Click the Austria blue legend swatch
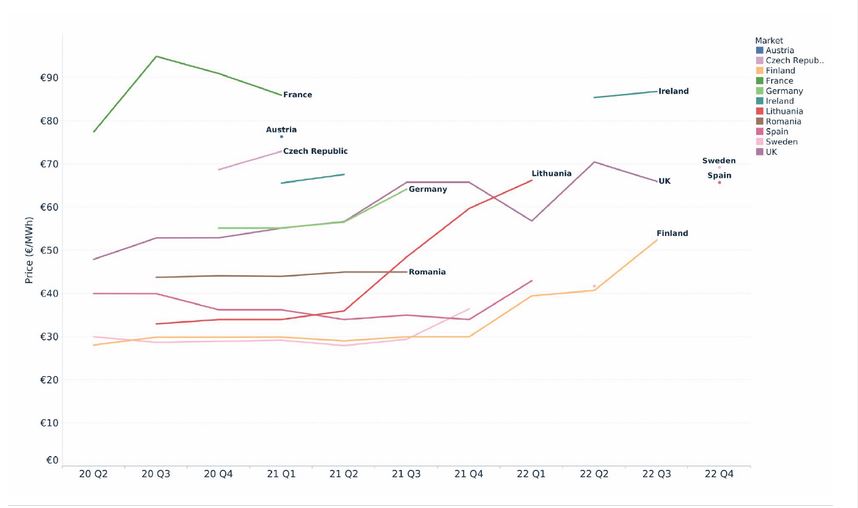Viewport: 858px width, 508px height. (759, 50)
